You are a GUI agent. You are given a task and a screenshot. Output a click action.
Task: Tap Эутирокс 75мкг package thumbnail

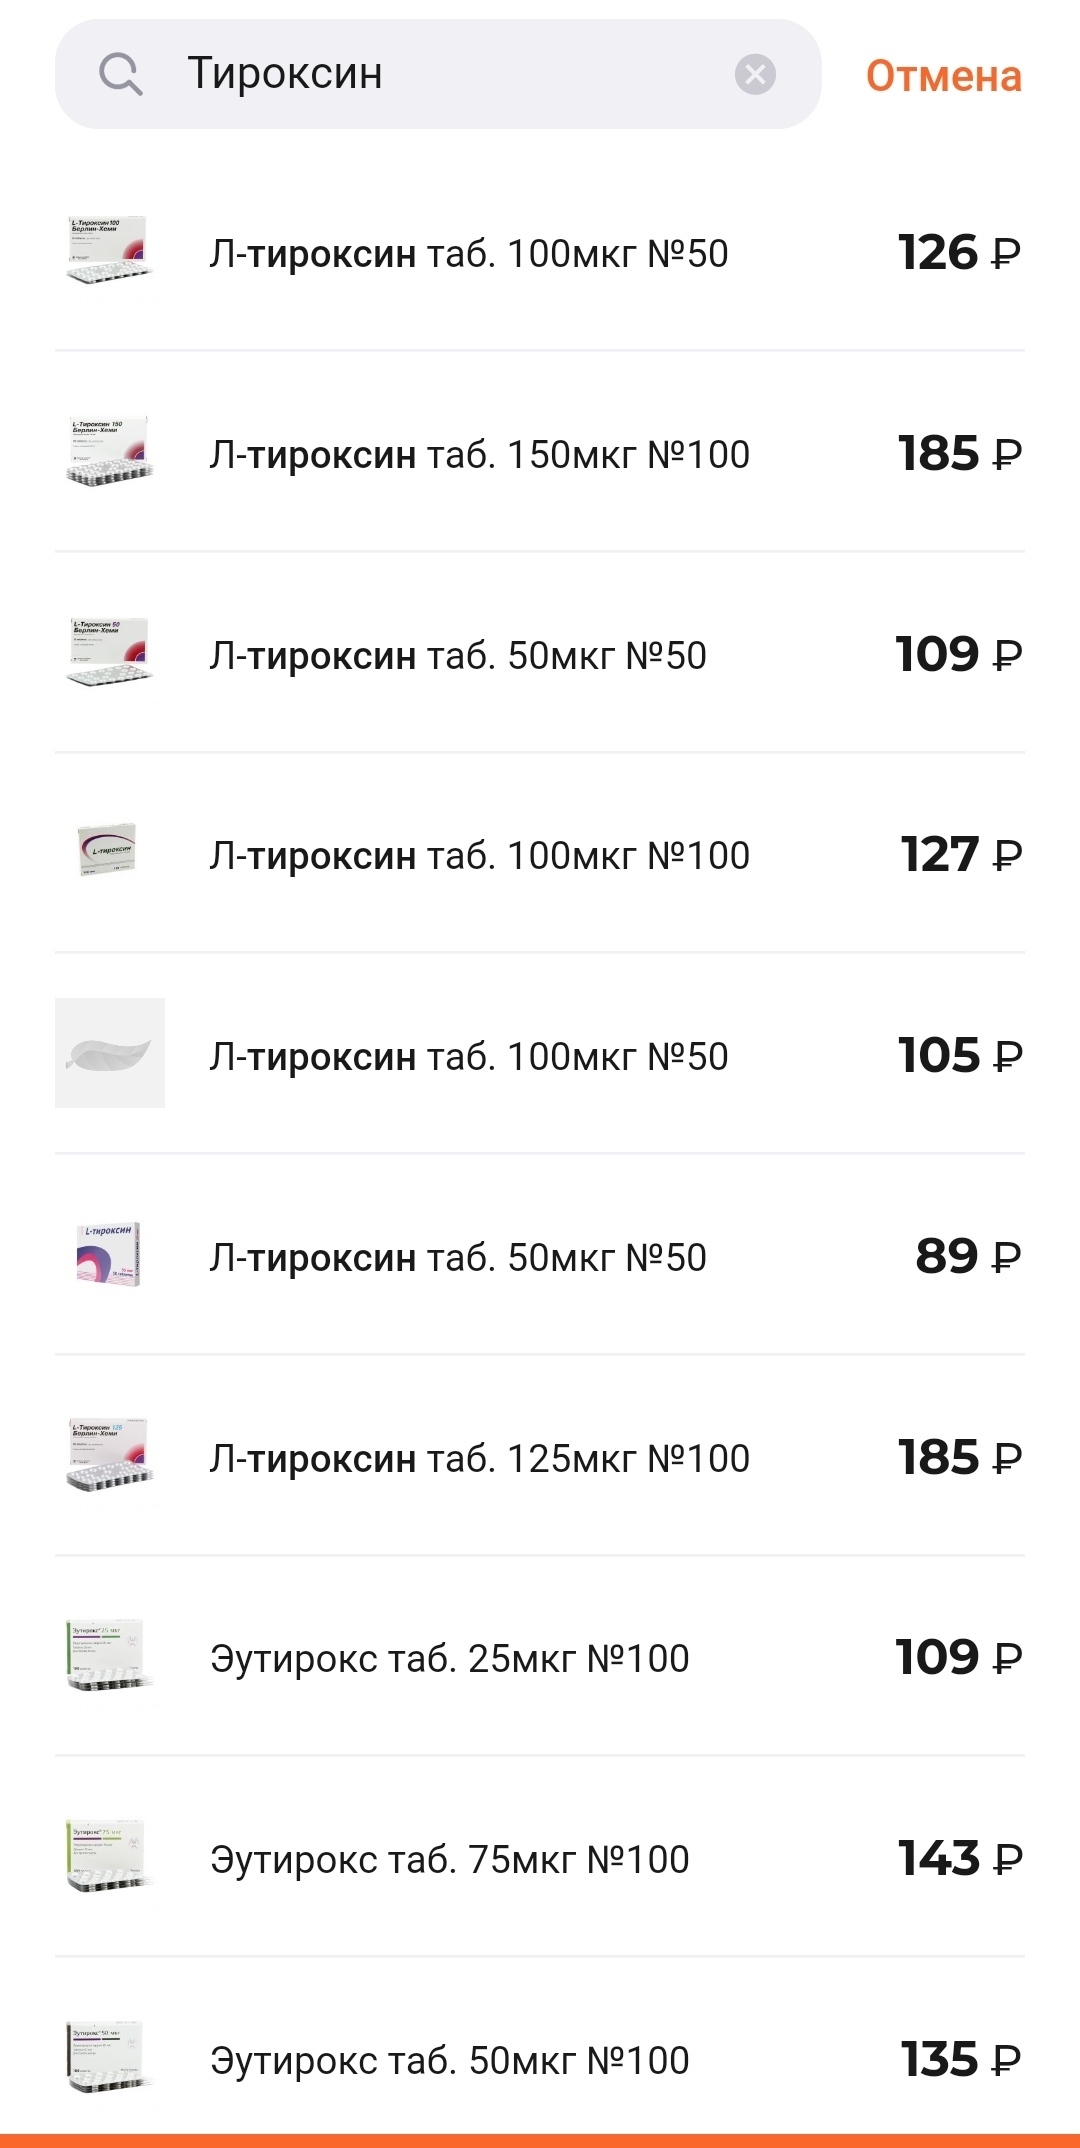[x=110, y=1856]
